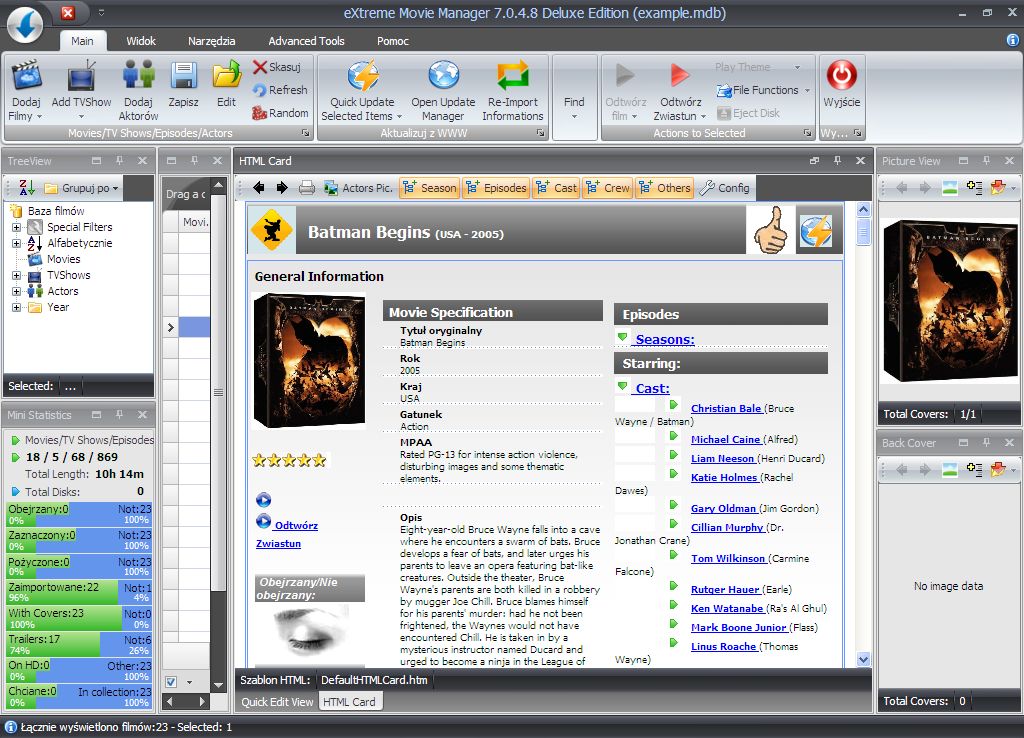Toggle the Others section button
Image resolution: width=1024 pixels, height=738 pixels.
(664, 188)
